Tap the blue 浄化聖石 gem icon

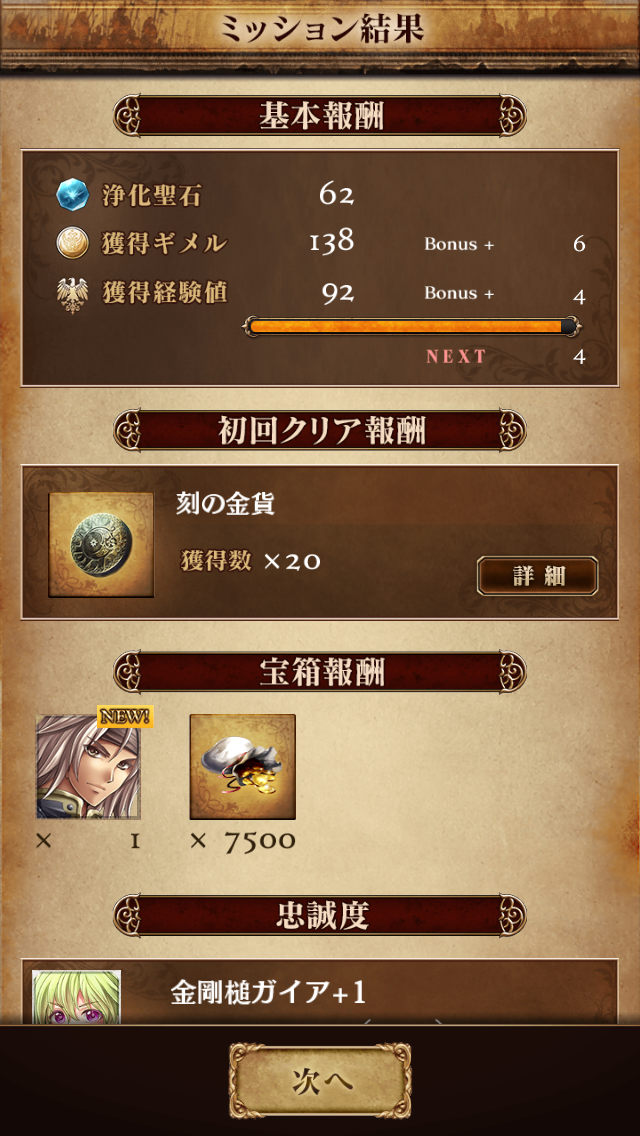tap(72, 196)
